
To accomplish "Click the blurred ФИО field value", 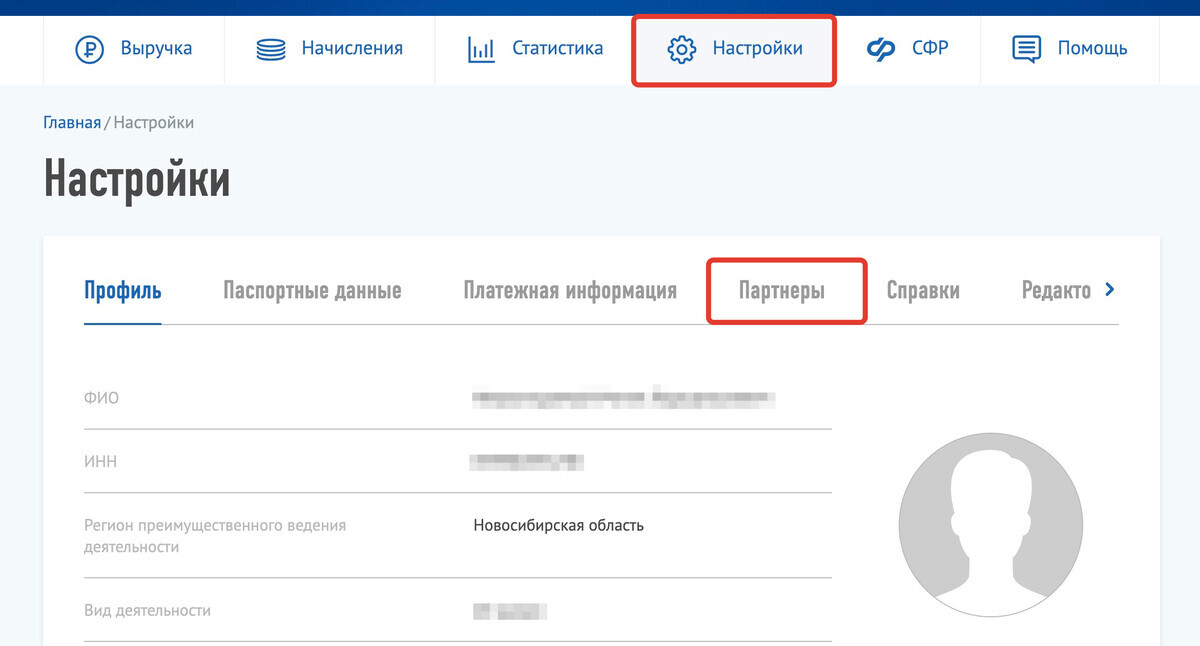I will (x=624, y=398).
